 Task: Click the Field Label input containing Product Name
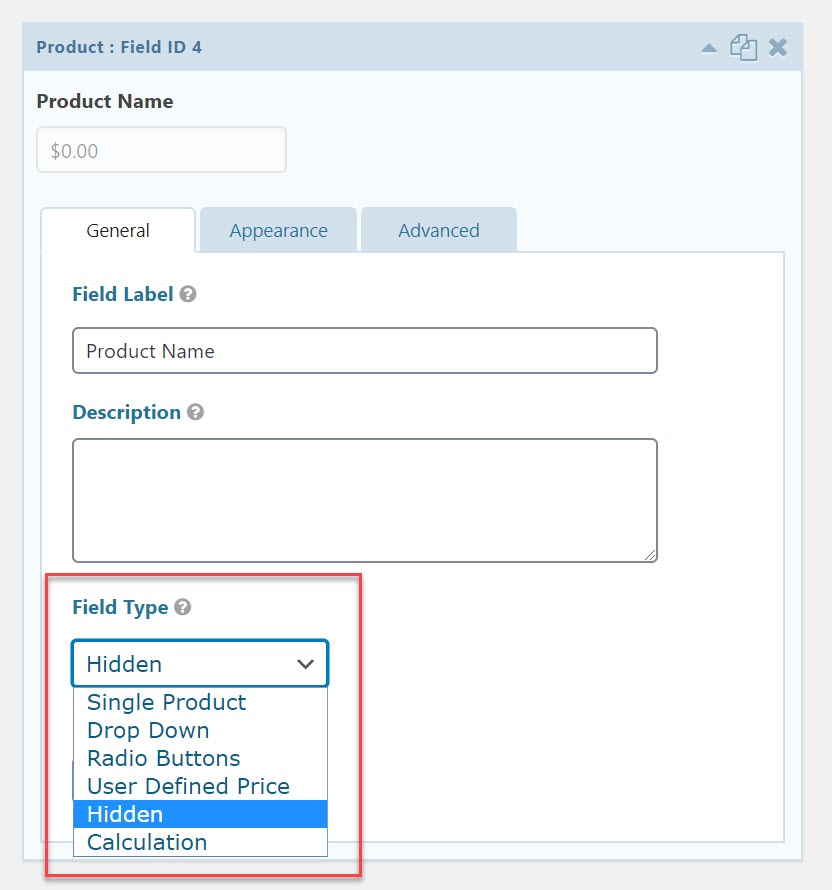coord(365,351)
